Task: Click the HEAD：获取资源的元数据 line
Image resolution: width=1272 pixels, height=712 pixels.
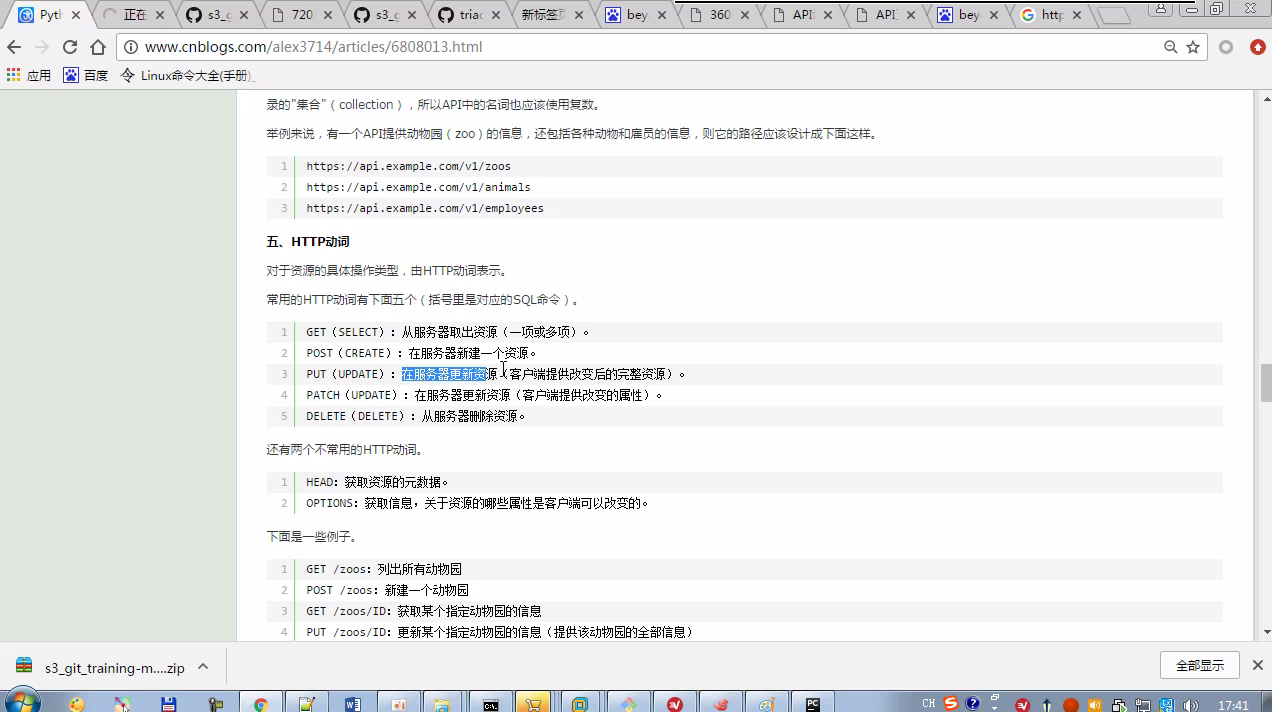Action: pyautogui.click(x=378, y=482)
